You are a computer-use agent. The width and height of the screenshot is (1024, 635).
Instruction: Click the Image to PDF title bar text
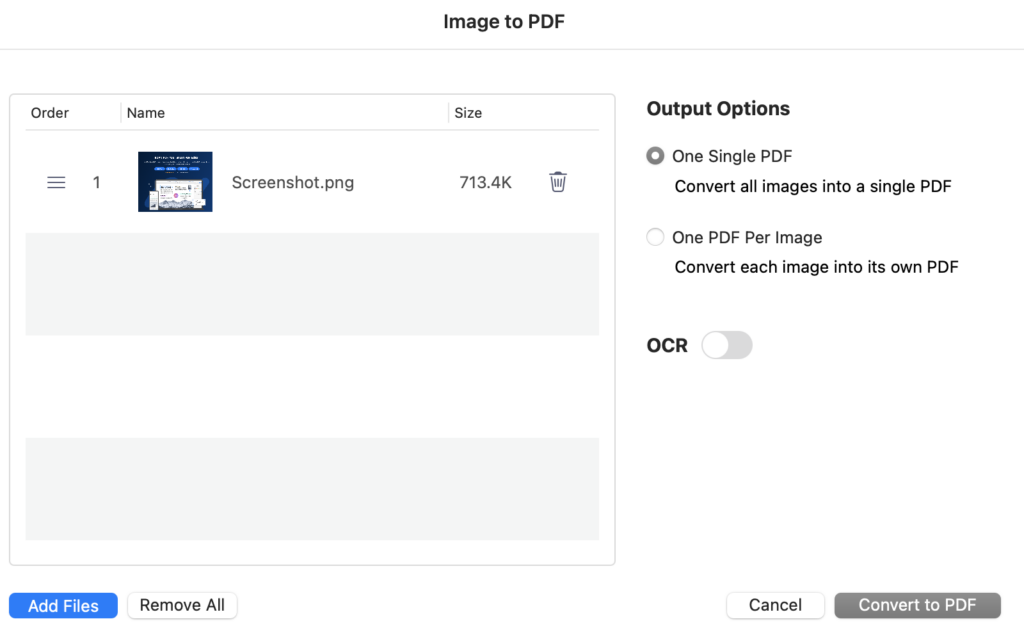pos(504,21)
